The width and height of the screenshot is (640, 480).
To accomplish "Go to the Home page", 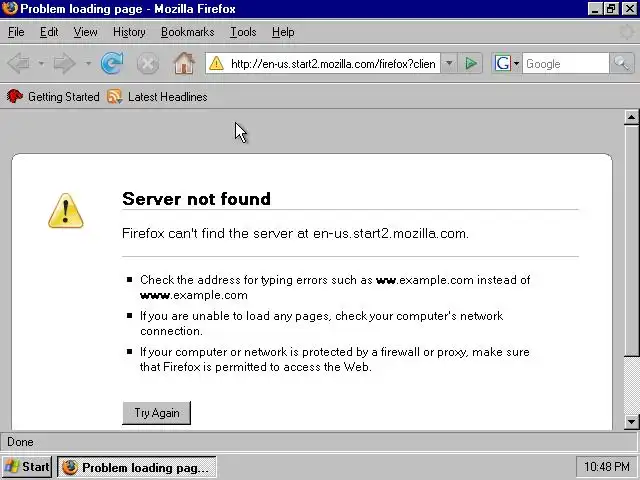I will pos(184,63).
